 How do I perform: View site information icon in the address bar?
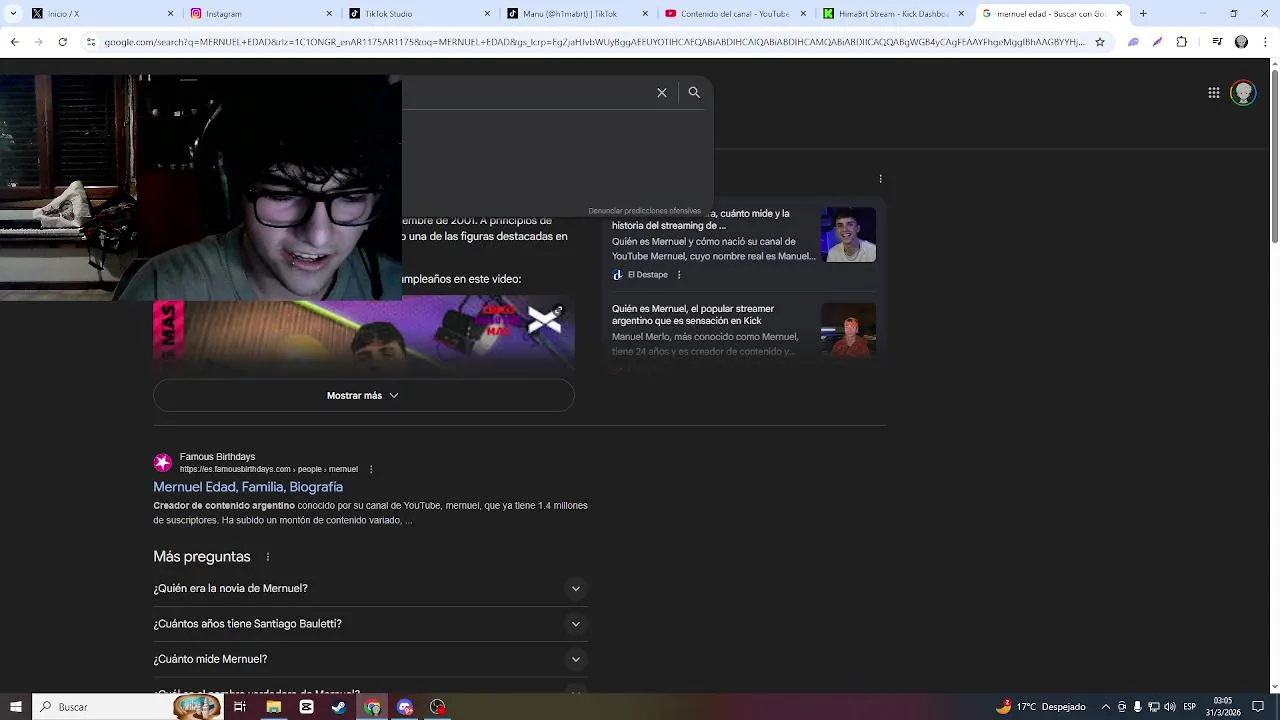pyautogui.click(x=91, y=42)
